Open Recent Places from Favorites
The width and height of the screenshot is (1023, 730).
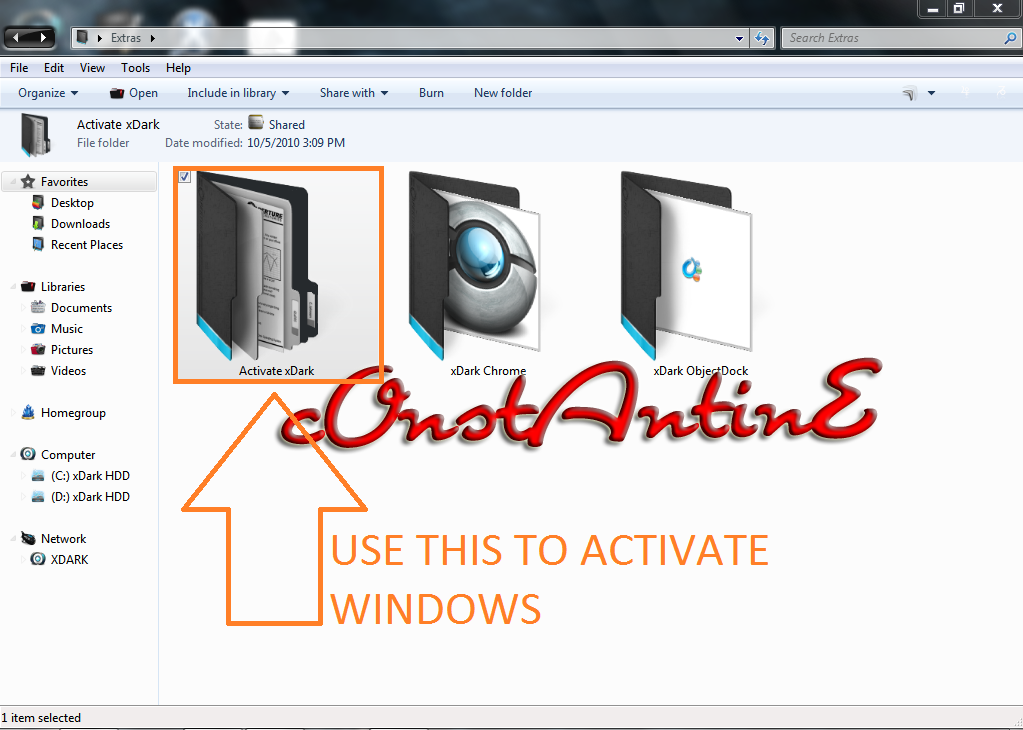87,245
